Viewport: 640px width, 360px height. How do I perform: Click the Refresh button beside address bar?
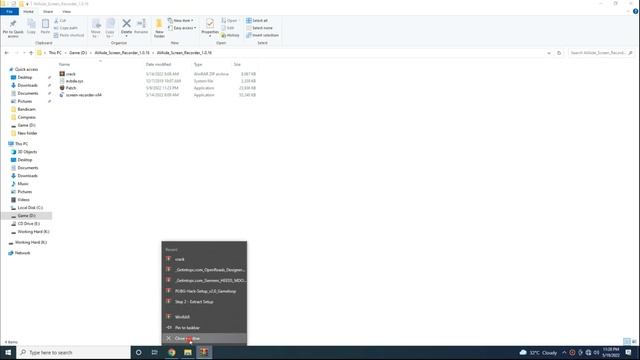(x=559, y=53)
